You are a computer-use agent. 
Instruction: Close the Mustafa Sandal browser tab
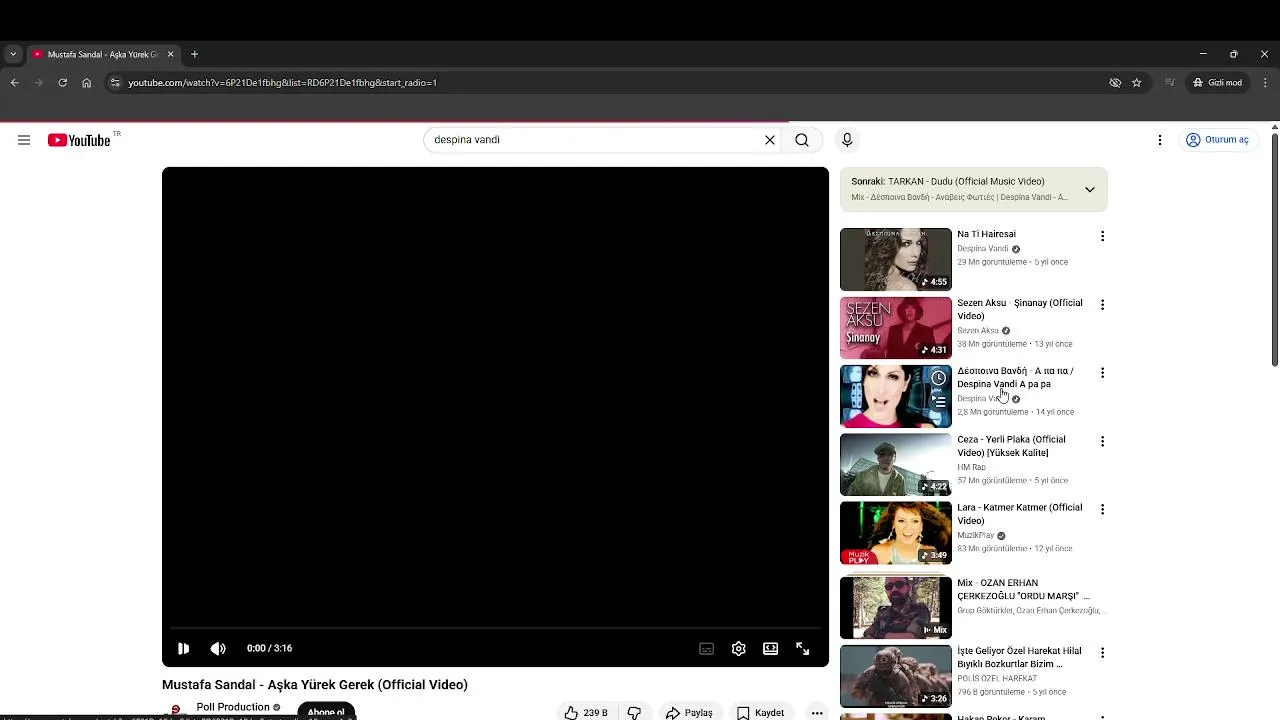[x=170, y=54]
